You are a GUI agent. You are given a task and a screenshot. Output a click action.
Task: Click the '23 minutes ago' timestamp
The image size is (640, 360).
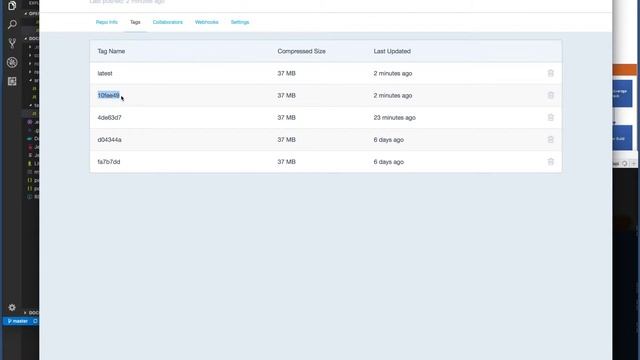coord(394,118)
